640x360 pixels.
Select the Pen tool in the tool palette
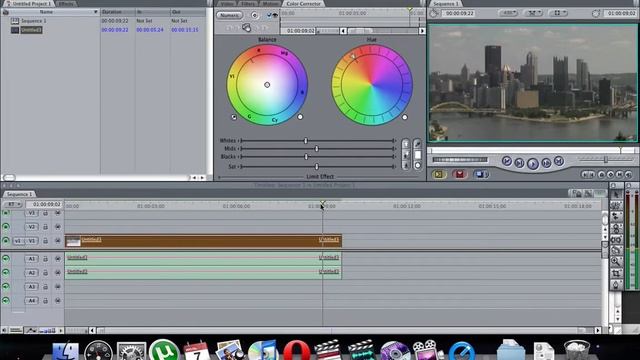(x=616, y=284)
